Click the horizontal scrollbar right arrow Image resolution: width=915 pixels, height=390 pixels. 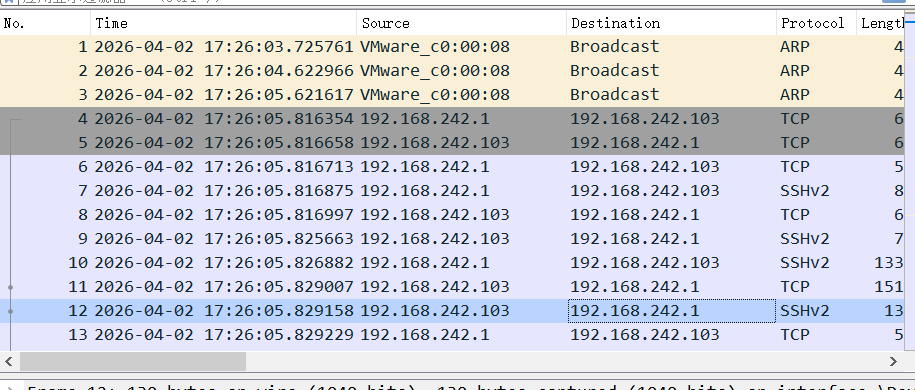(893, 361)
